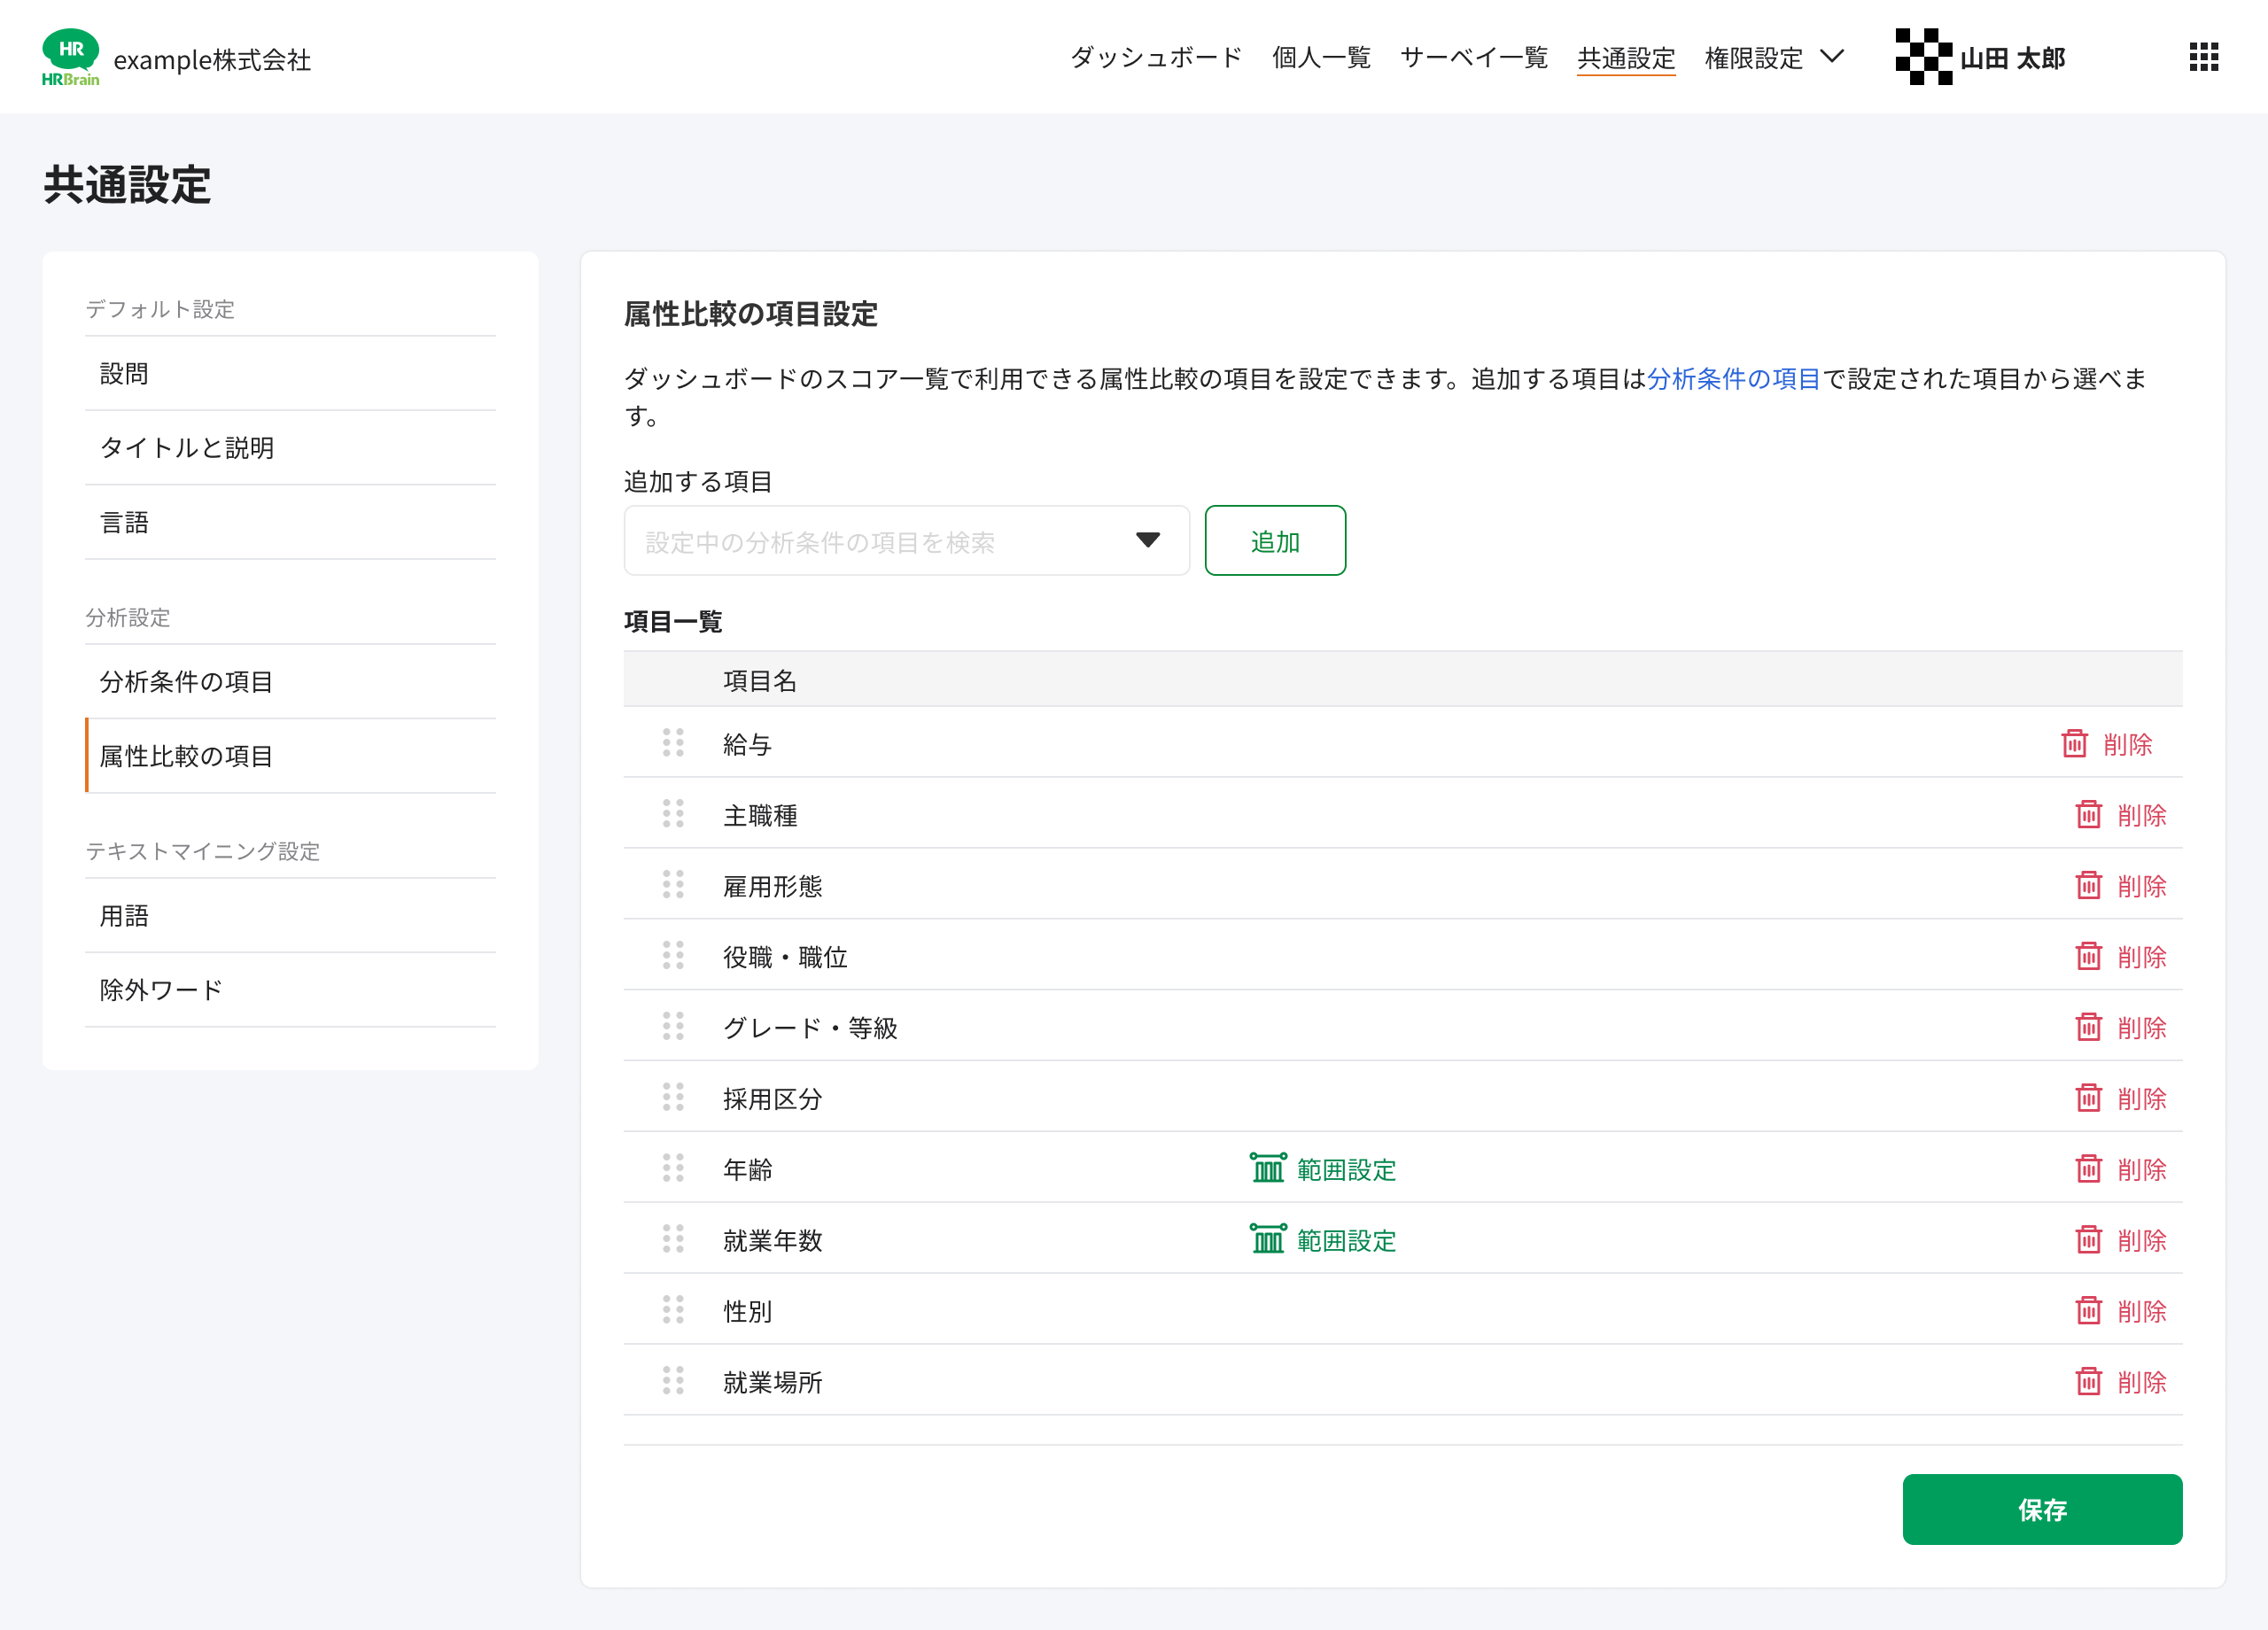Click the trash icon in 主職種 row
This screenshot has width=2268, height=1630.
pyautogui.click(x=2088, y=814)
